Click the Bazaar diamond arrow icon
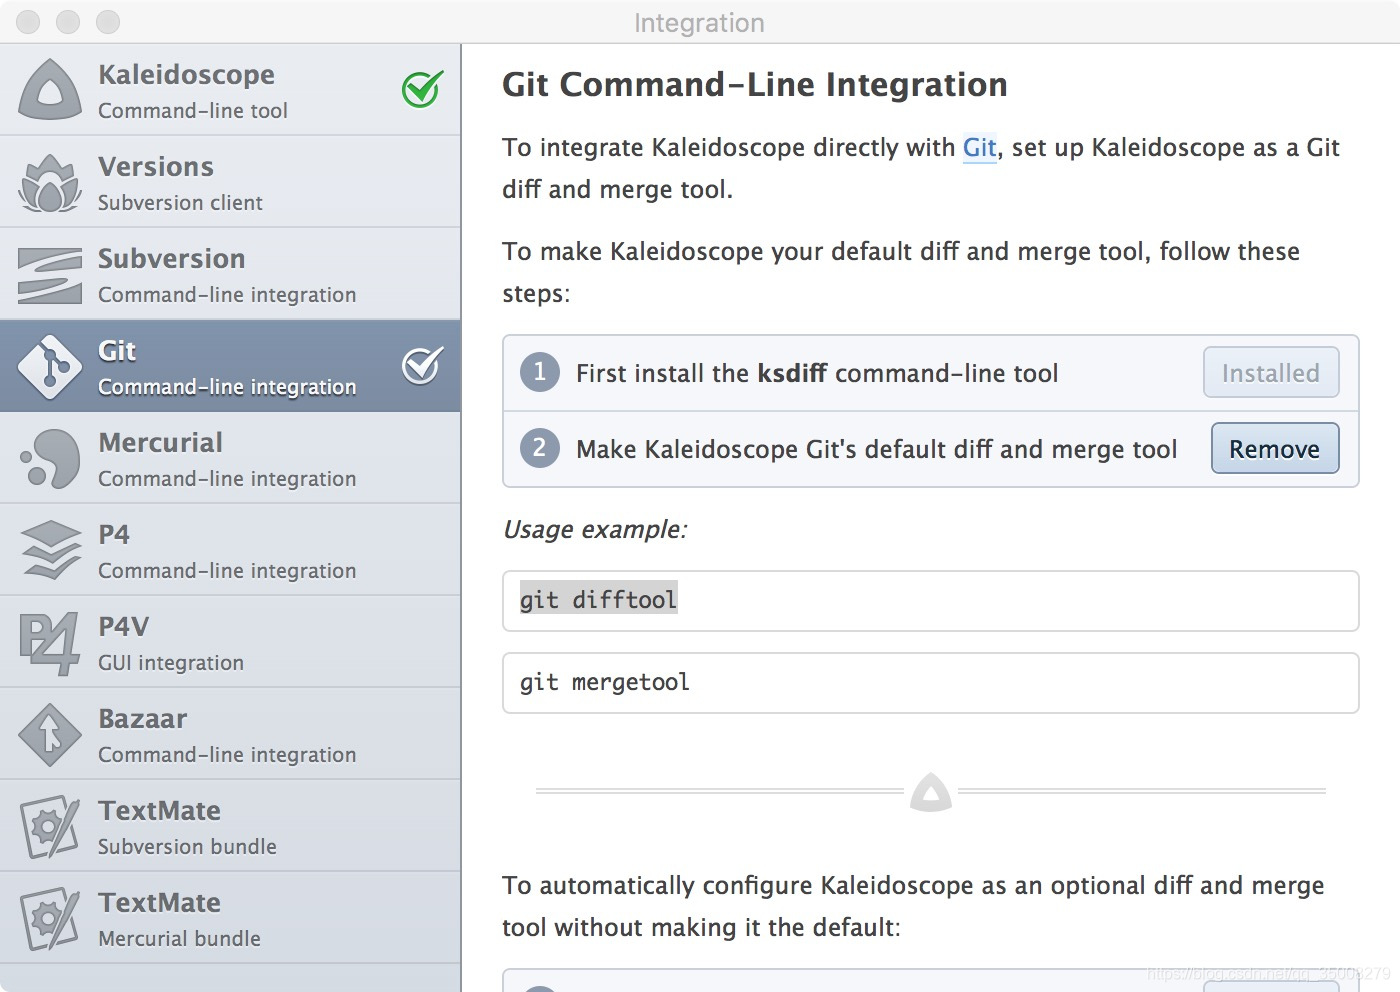Viewport: 1400px width, 992px height. pos(50,735)
